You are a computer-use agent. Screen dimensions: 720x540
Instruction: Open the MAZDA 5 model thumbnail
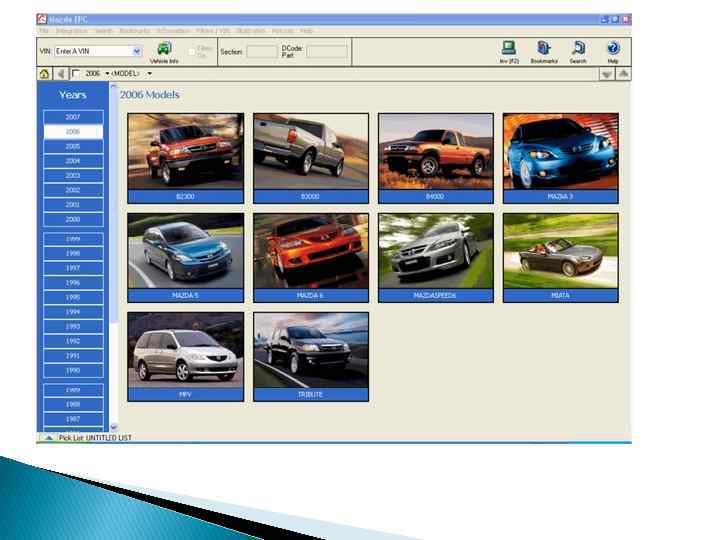186,258
